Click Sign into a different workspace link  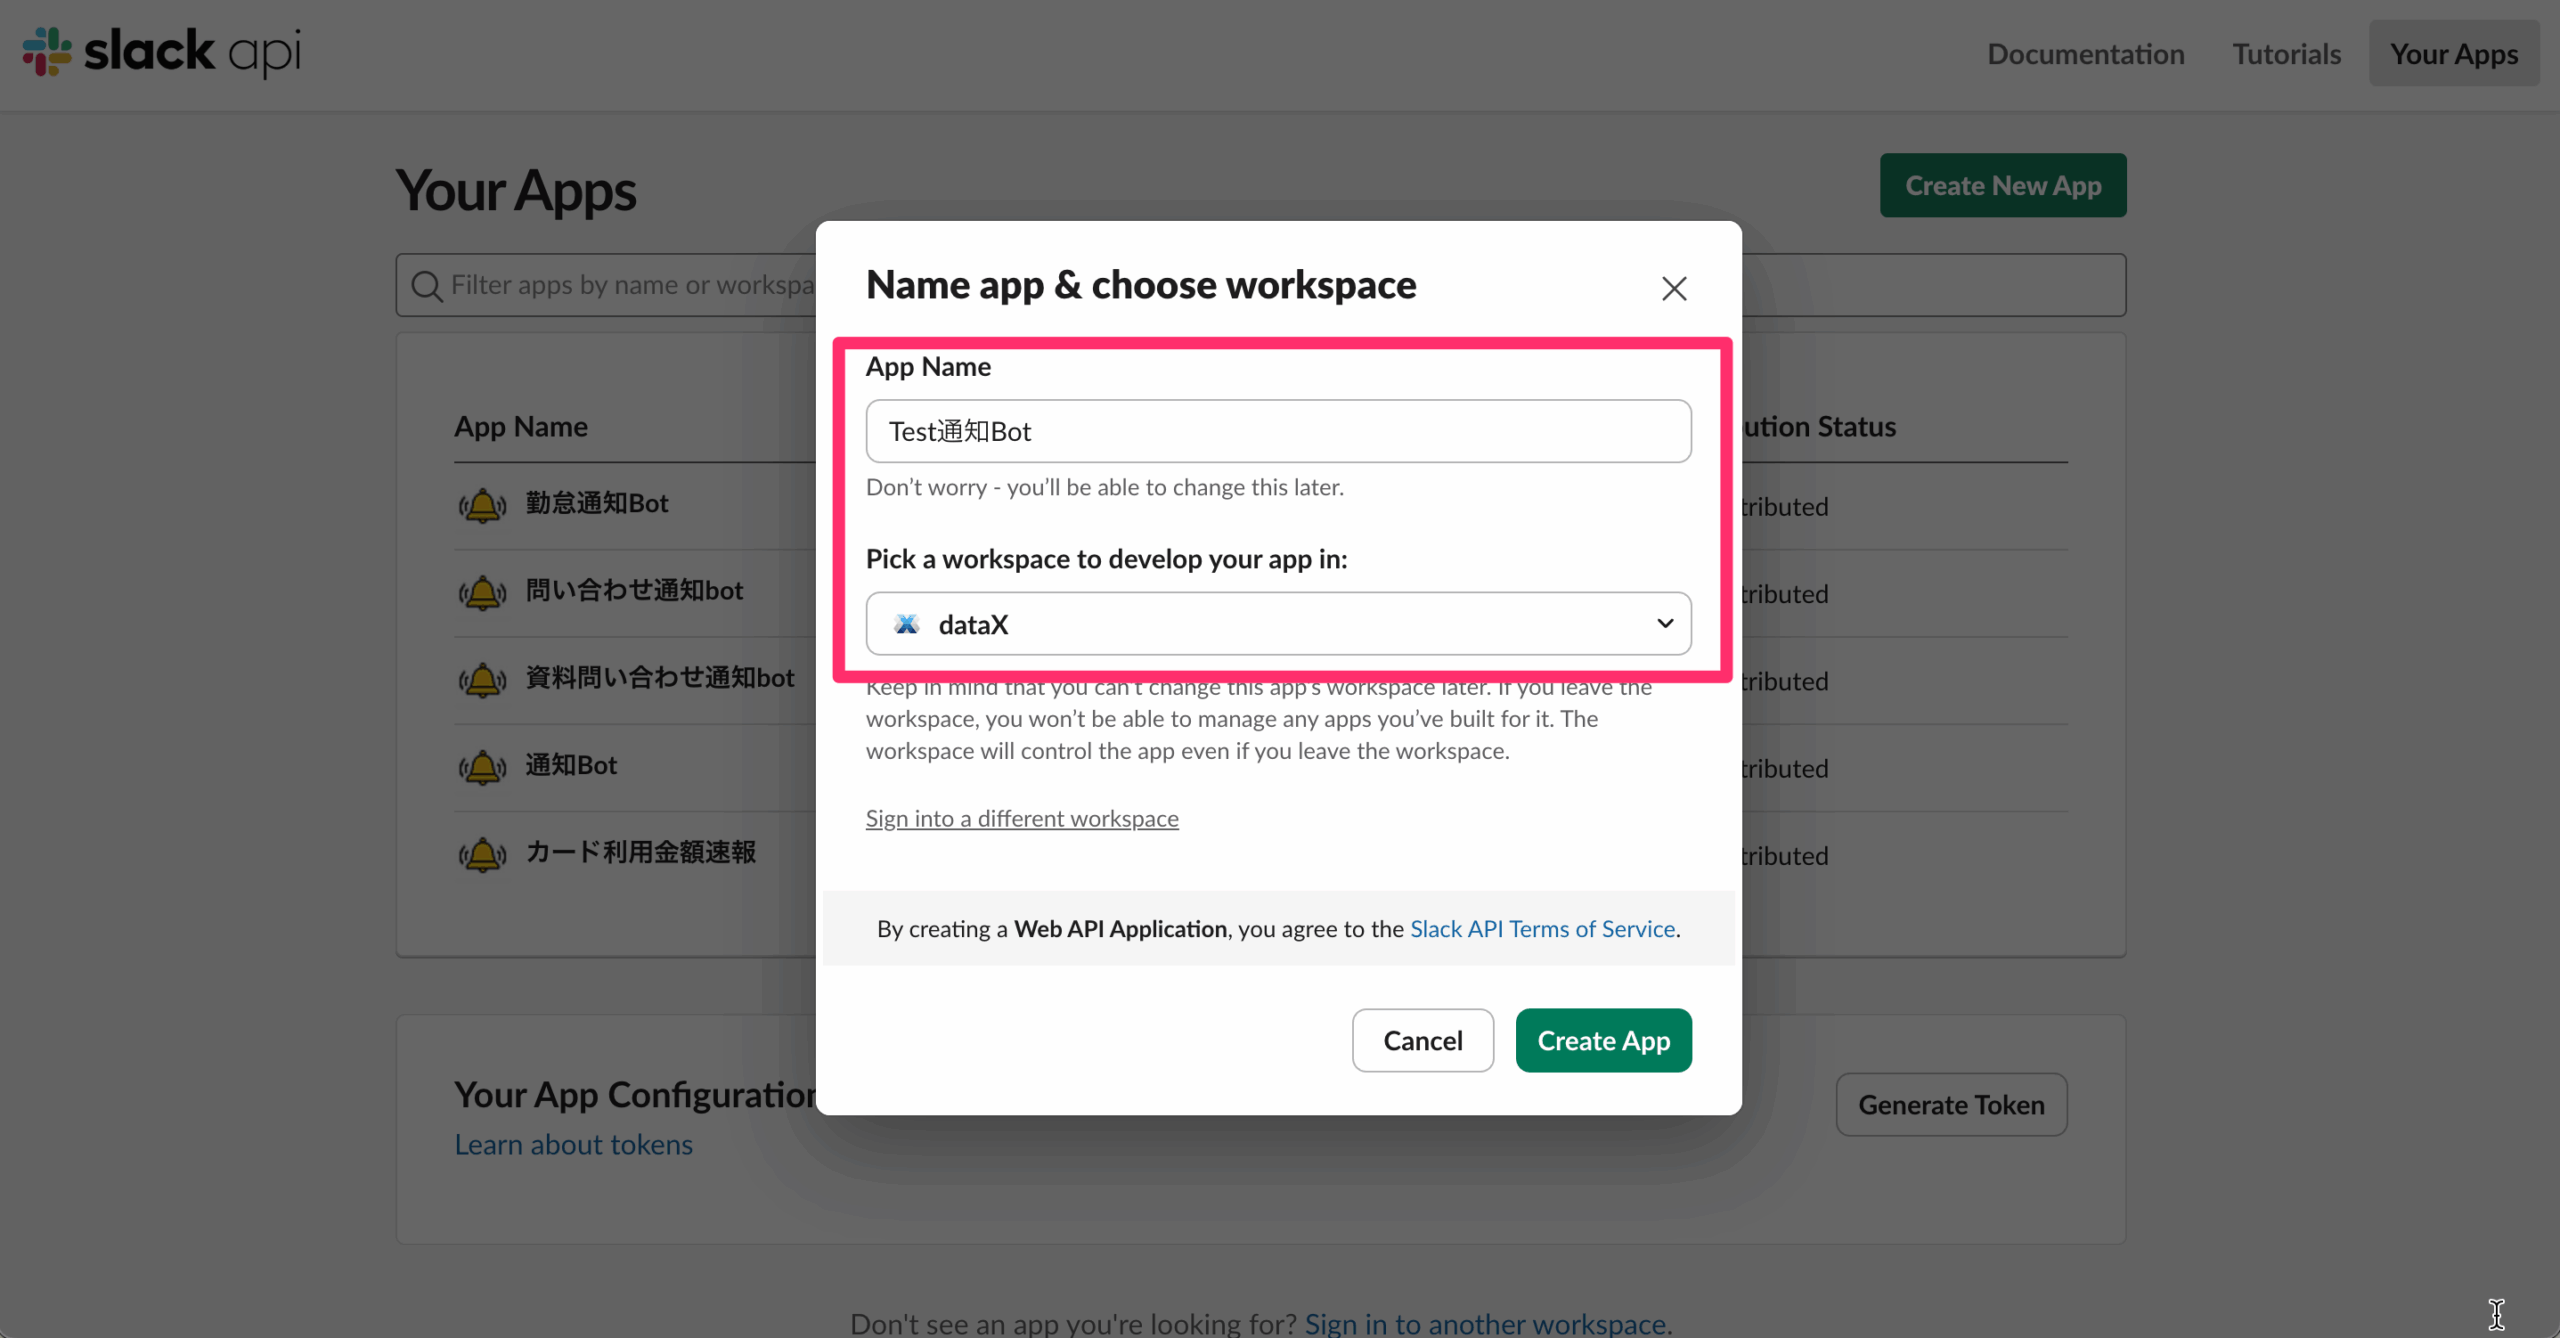(x=1022, y=818)
